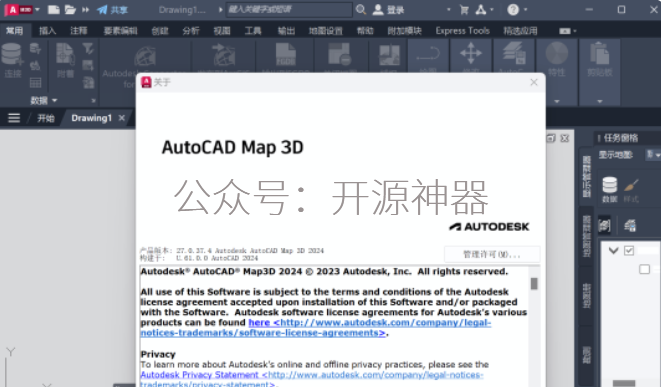Click the keyword search input box
The image size is (661, 387).
(289, 9)
